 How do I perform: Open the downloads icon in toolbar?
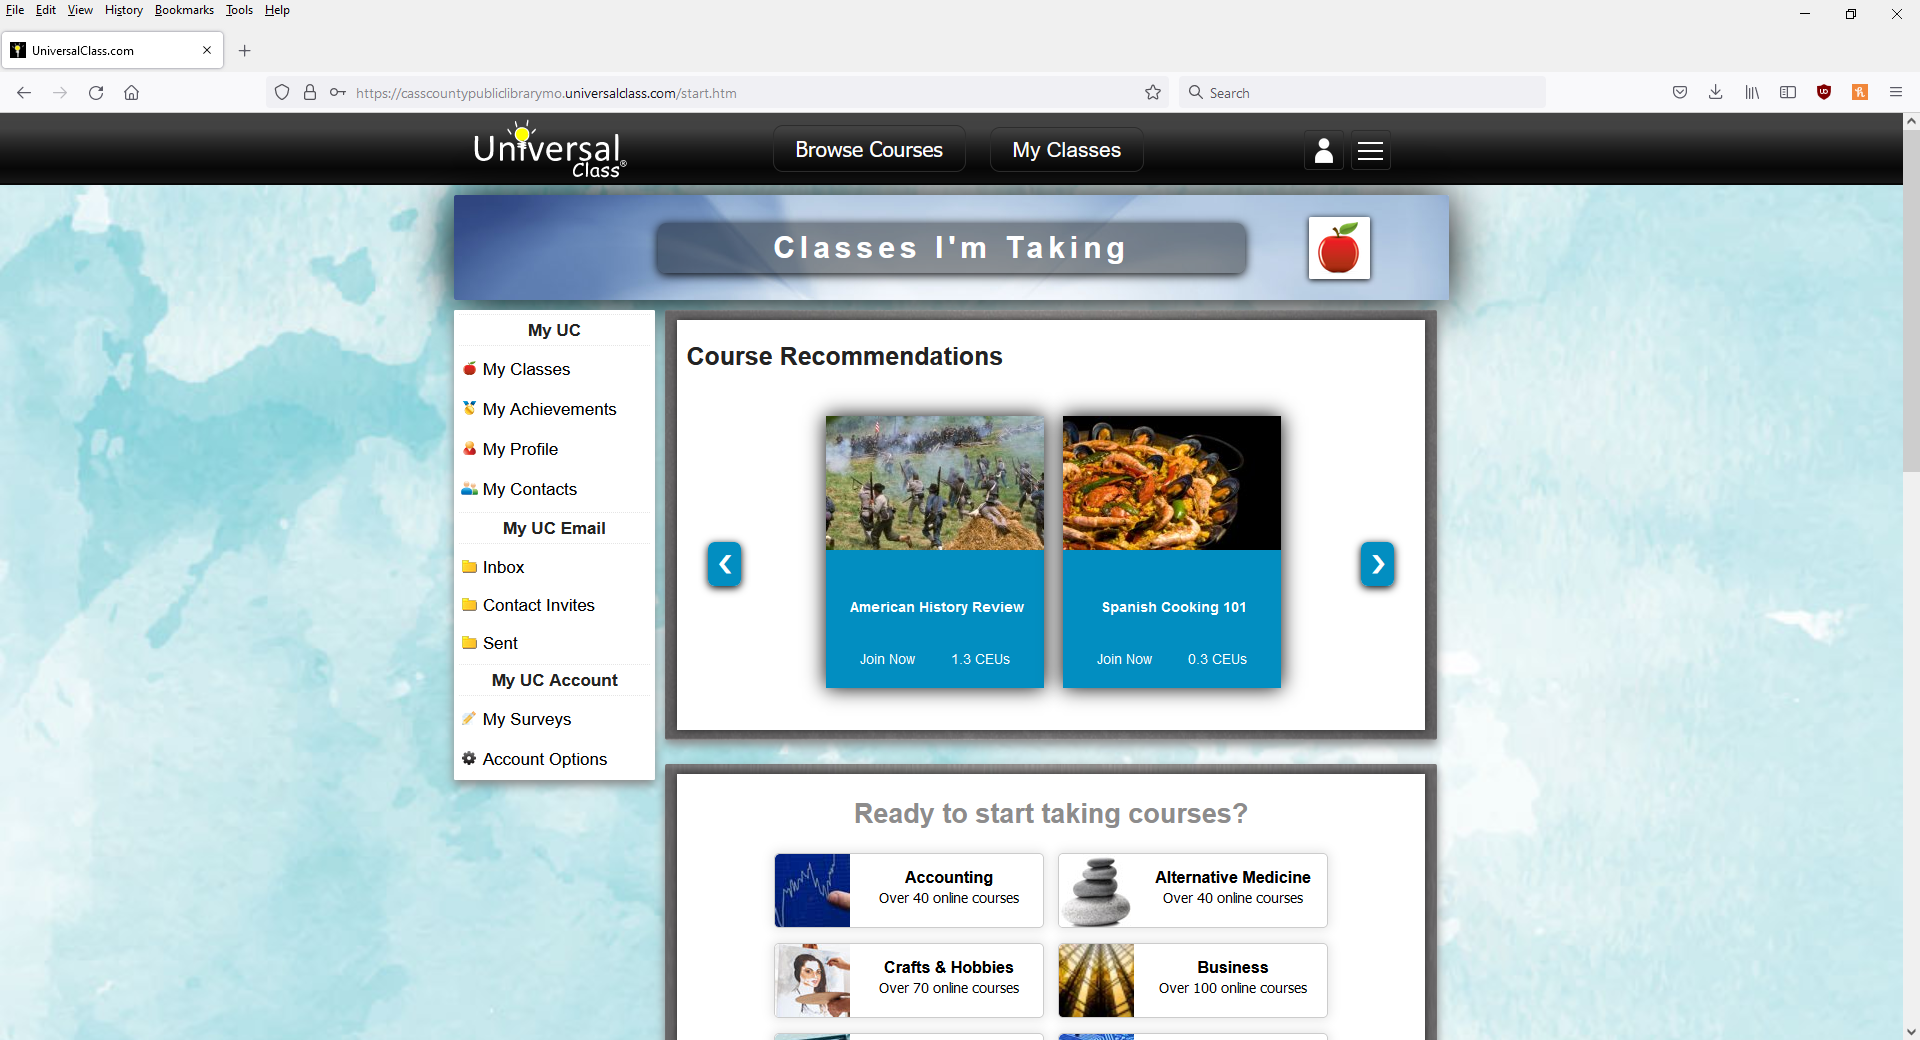point(1715,92)
